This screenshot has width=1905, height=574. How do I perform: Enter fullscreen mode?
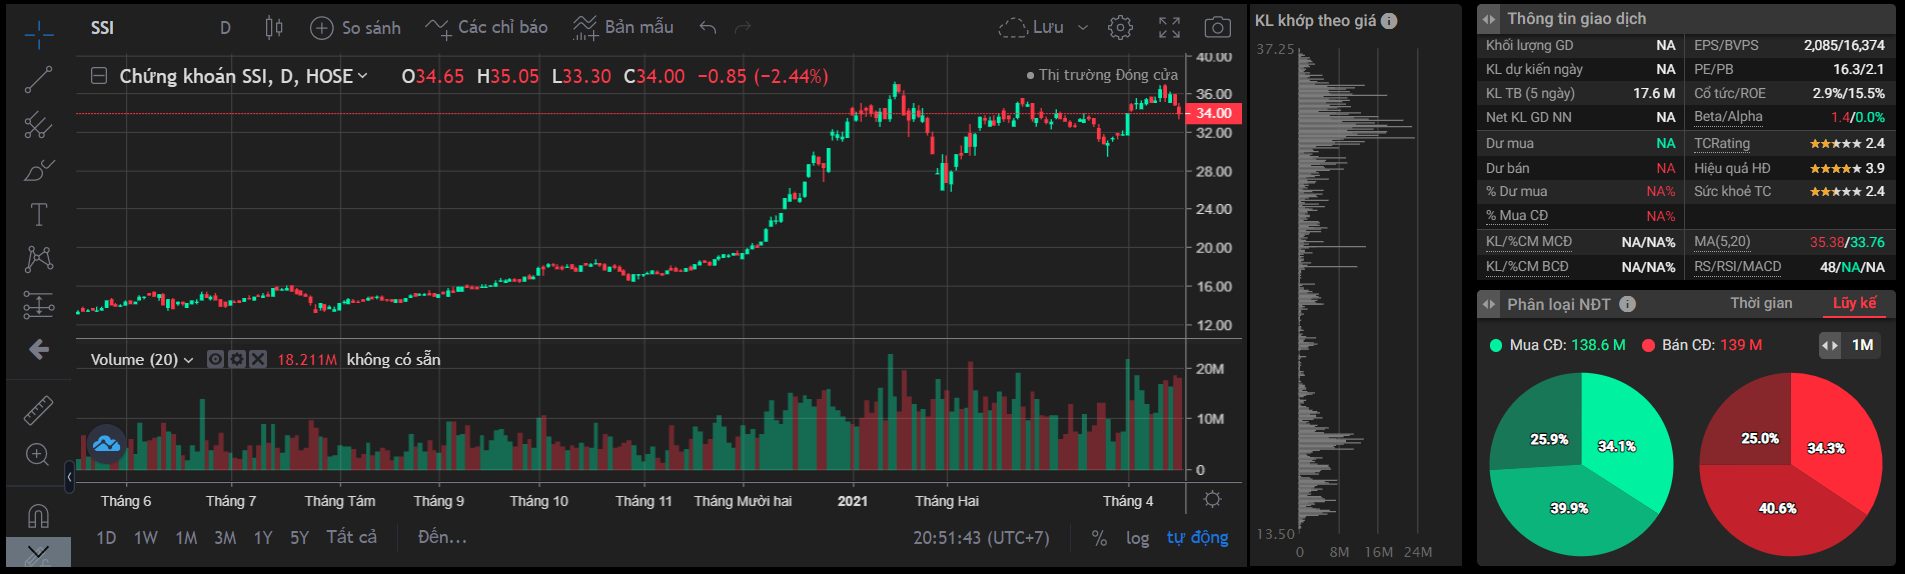1169,28
